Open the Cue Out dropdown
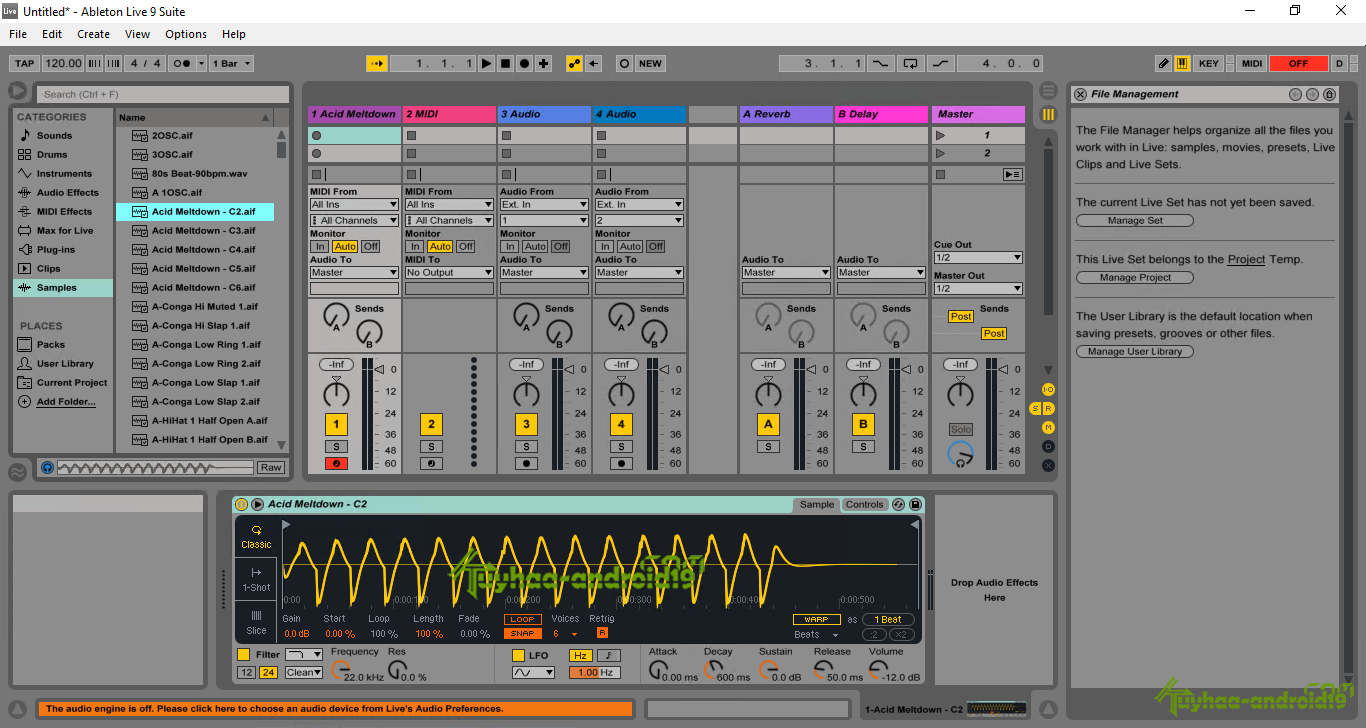Image resolution: width=1366 pixels, height=728 pixels. [x=978, y=258]
